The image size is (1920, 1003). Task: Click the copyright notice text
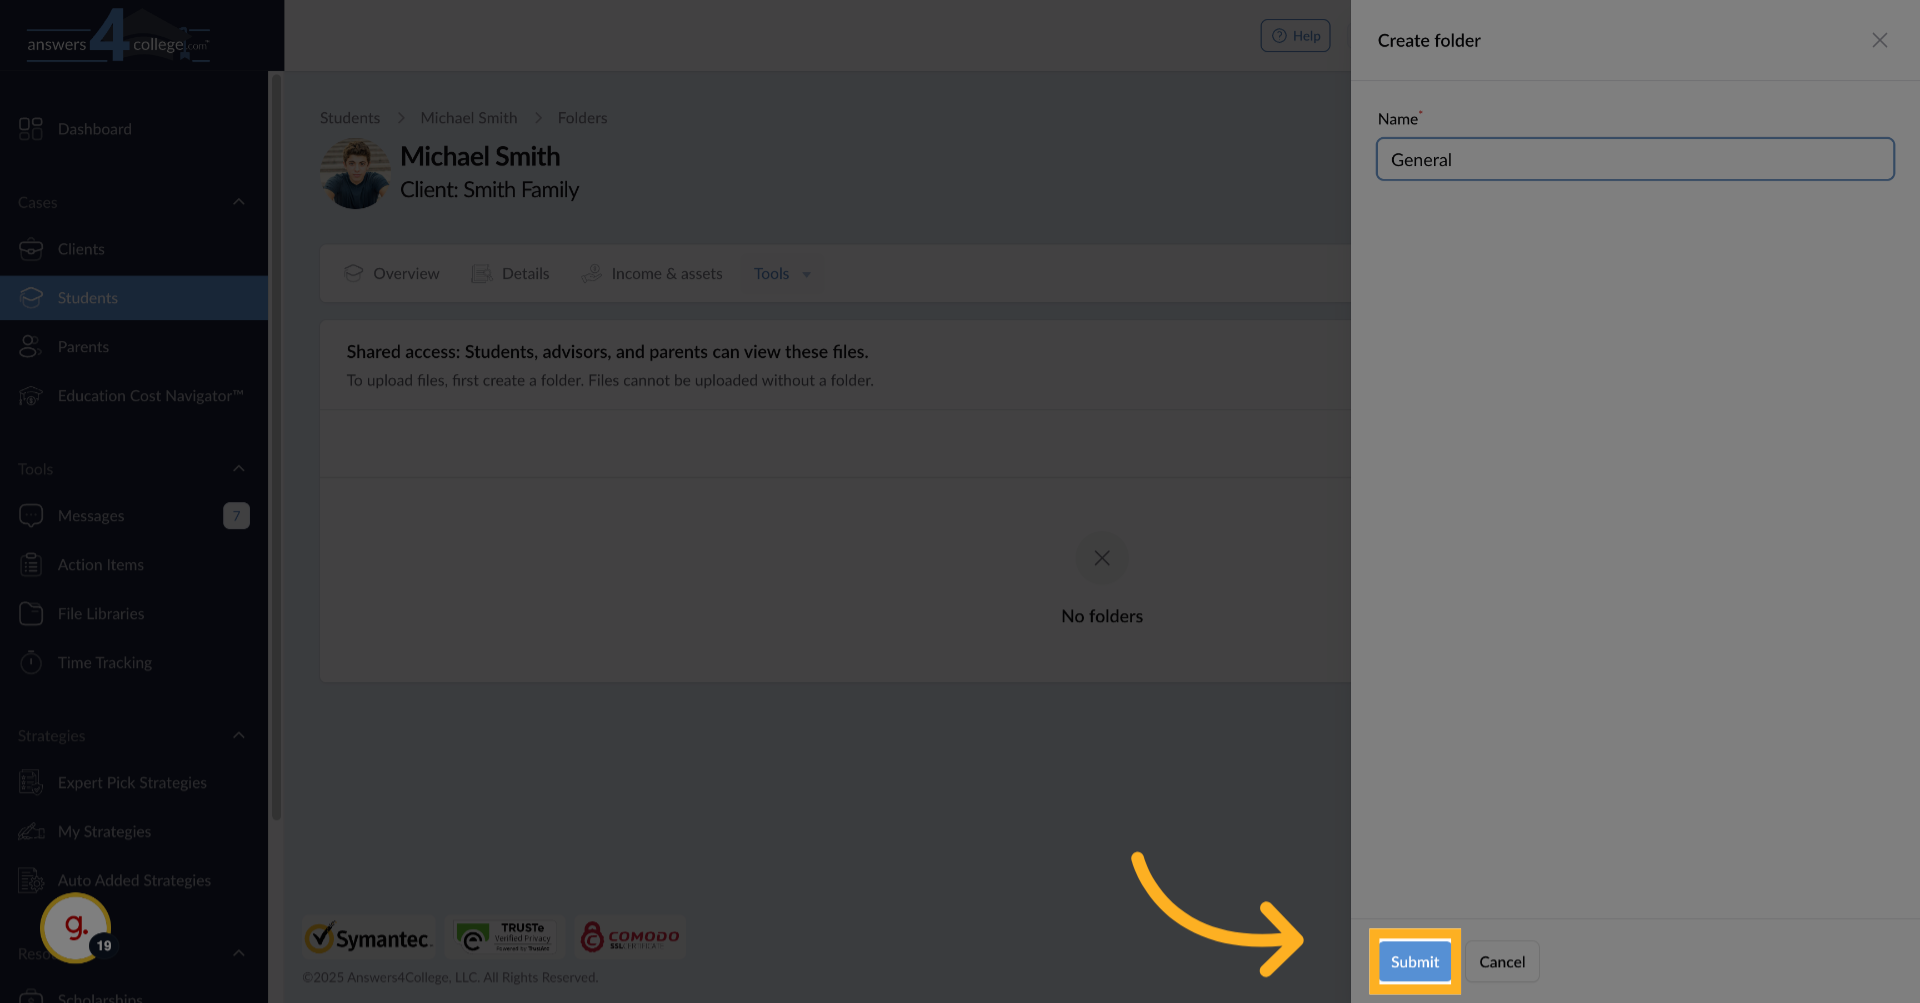click(450, 977)
